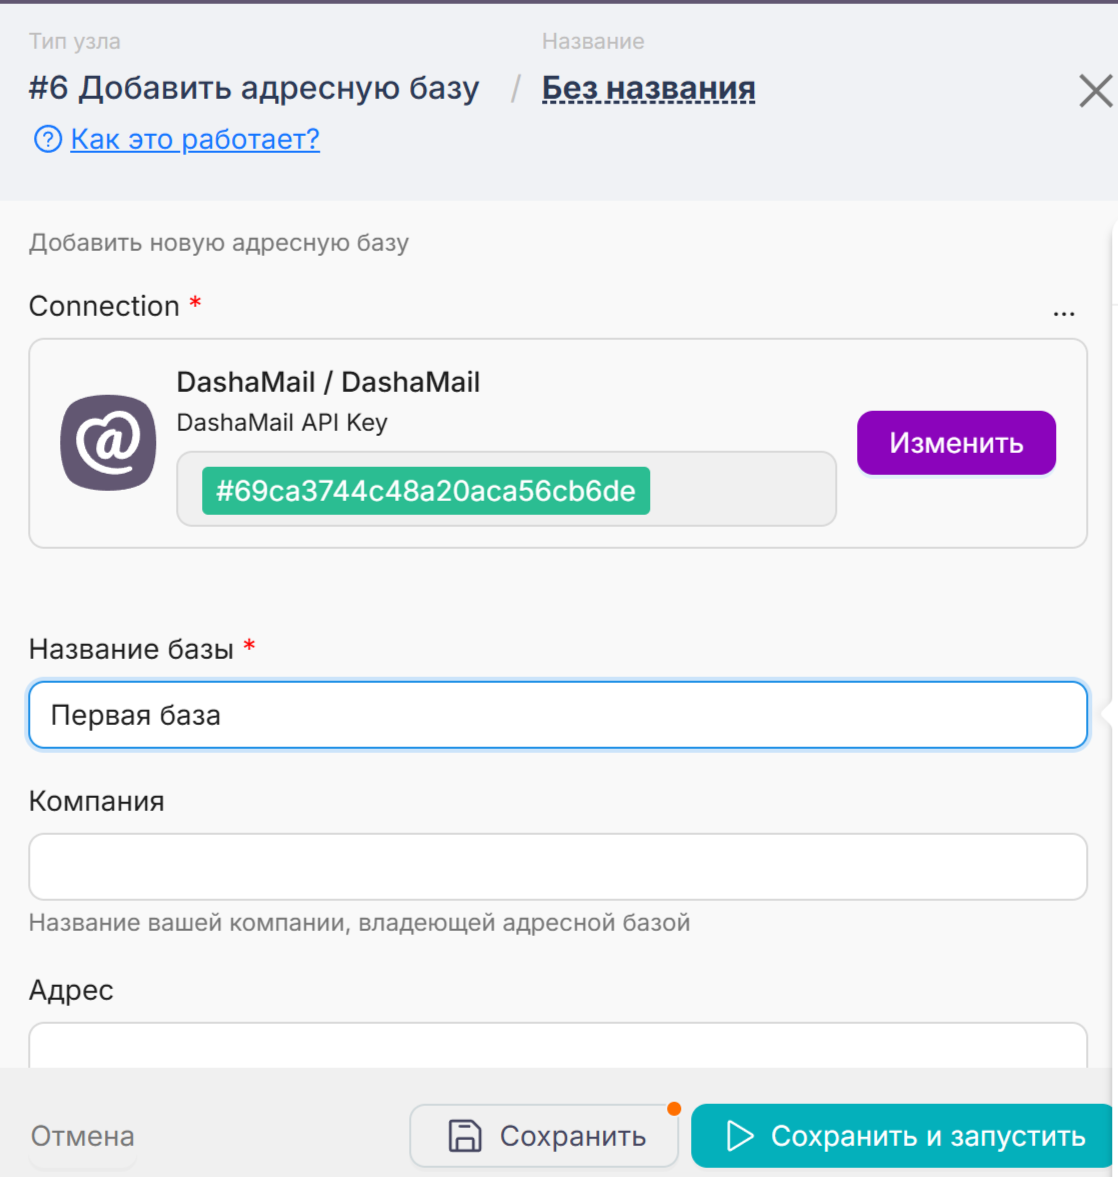Screen dimensions: 1118x1177
Task: Click the floppy disk save icon
Action: 465,1136
